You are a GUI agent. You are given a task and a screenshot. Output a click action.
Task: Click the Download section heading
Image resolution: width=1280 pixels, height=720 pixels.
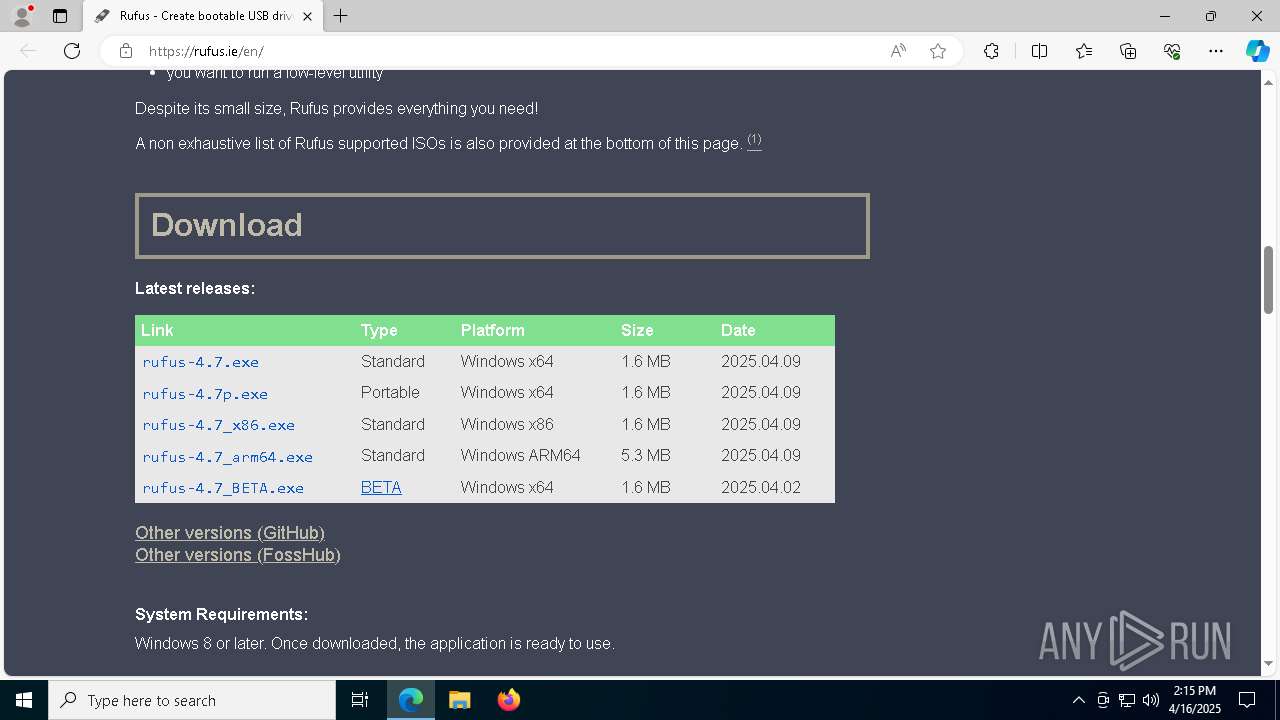pyautogui.click(x=502, y=225)
